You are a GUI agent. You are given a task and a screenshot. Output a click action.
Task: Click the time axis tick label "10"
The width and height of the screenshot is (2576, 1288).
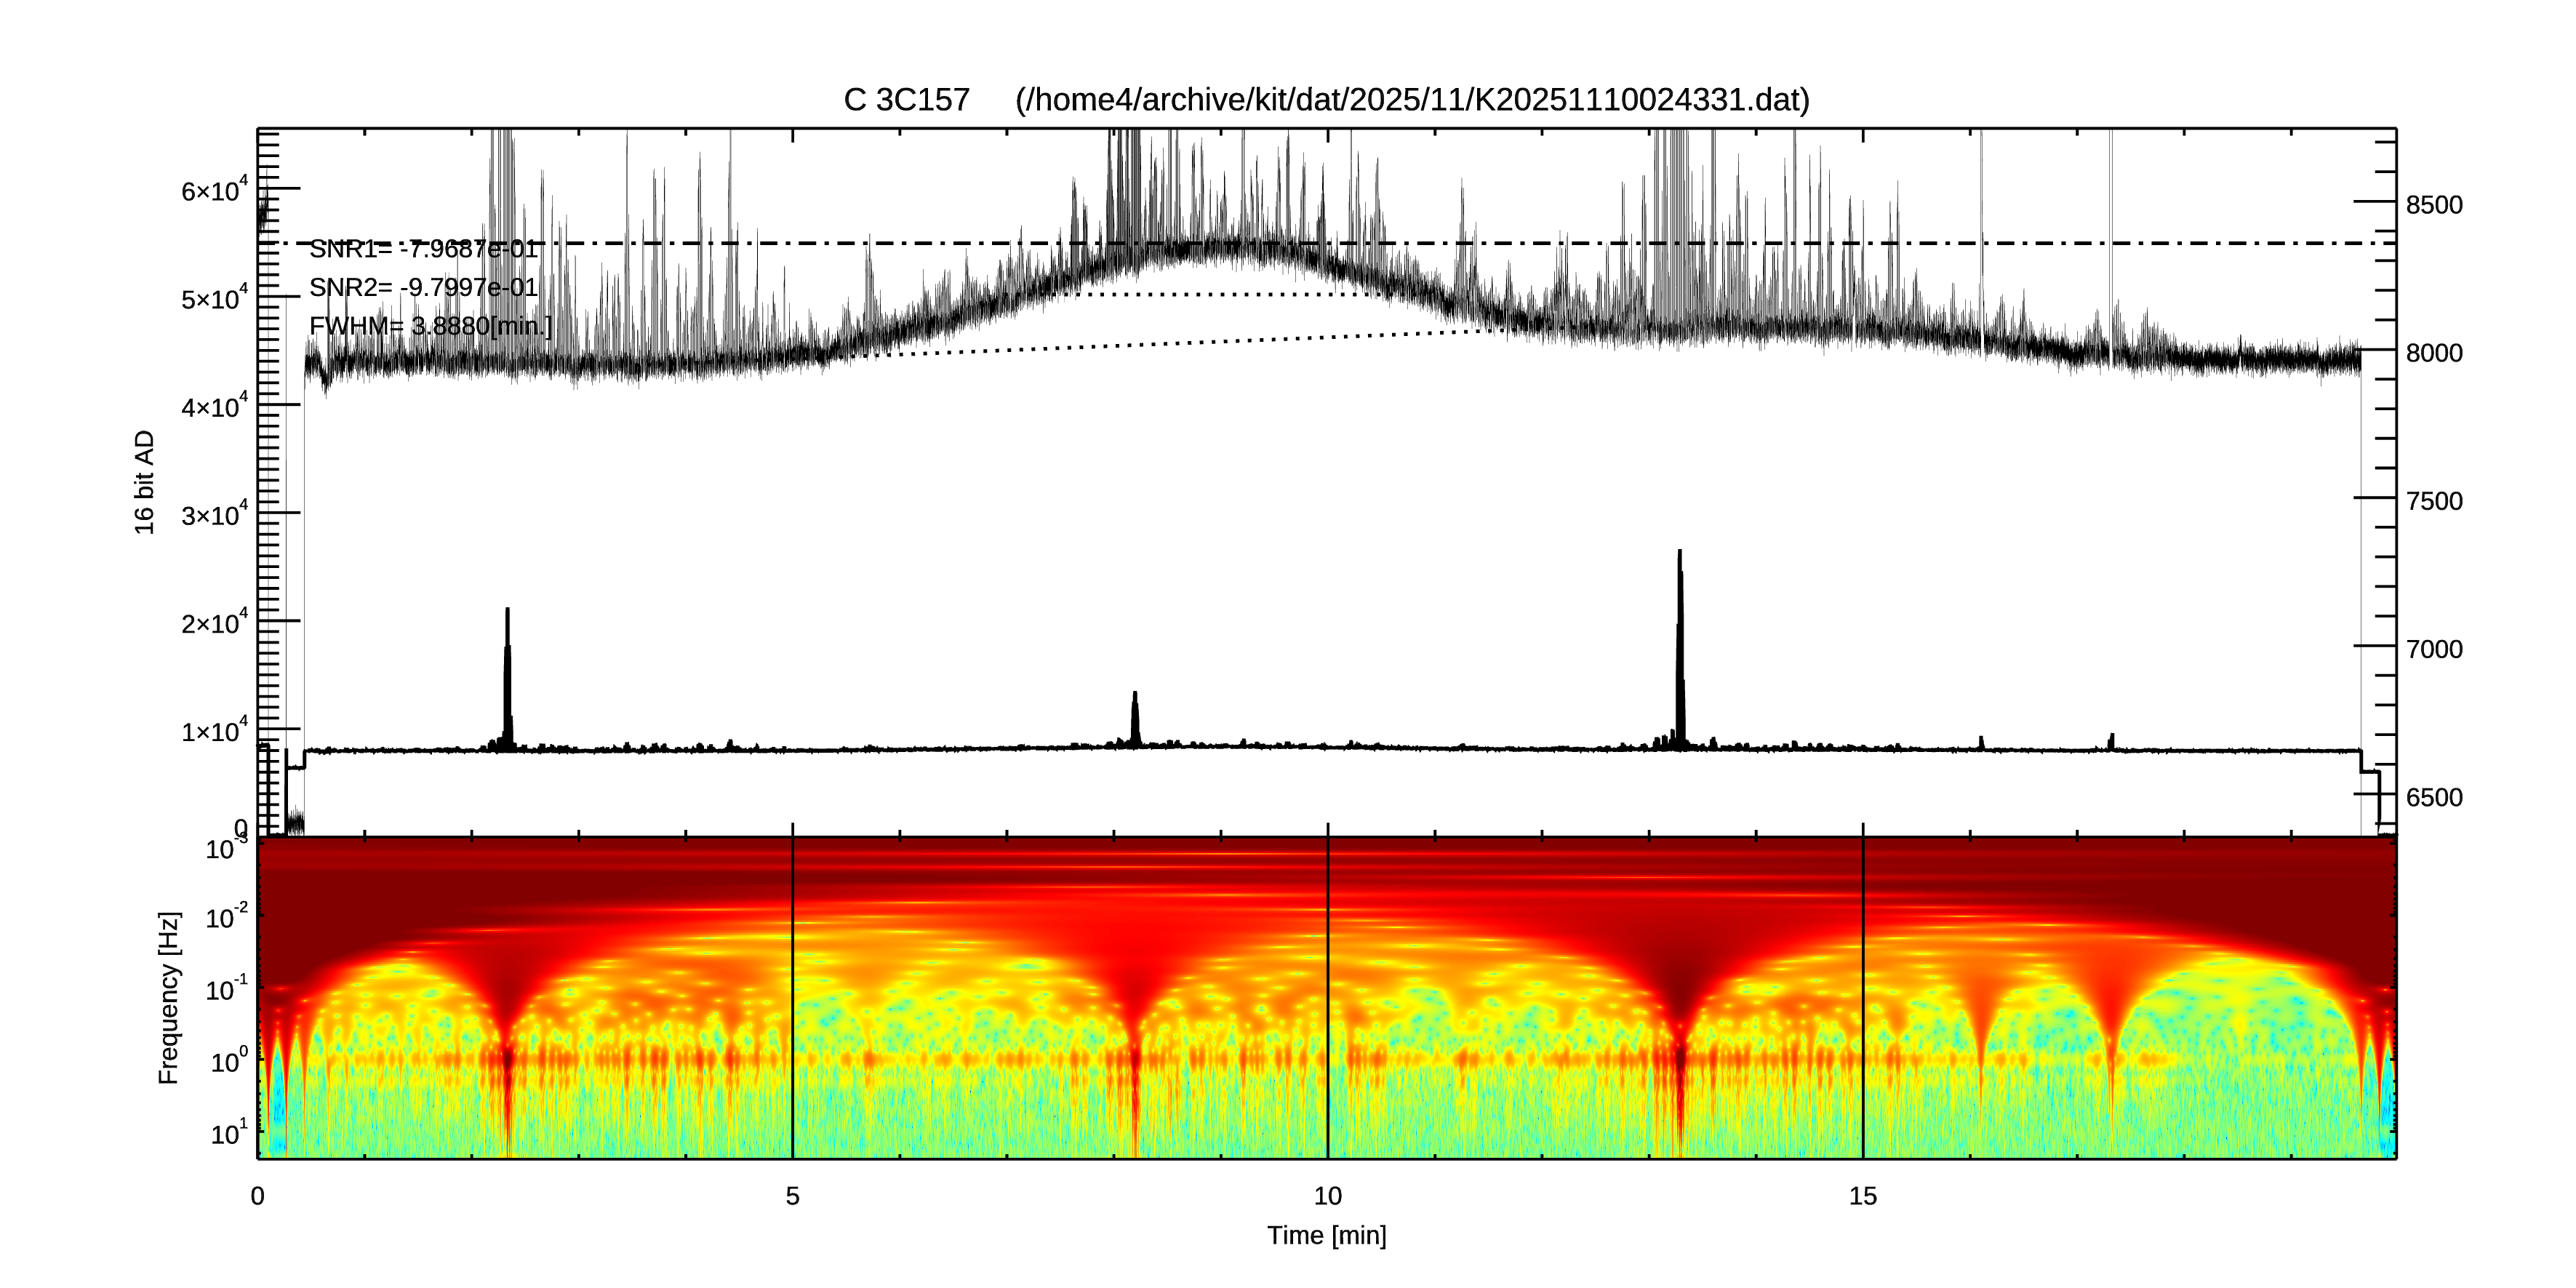(x=1327, y=1196)
